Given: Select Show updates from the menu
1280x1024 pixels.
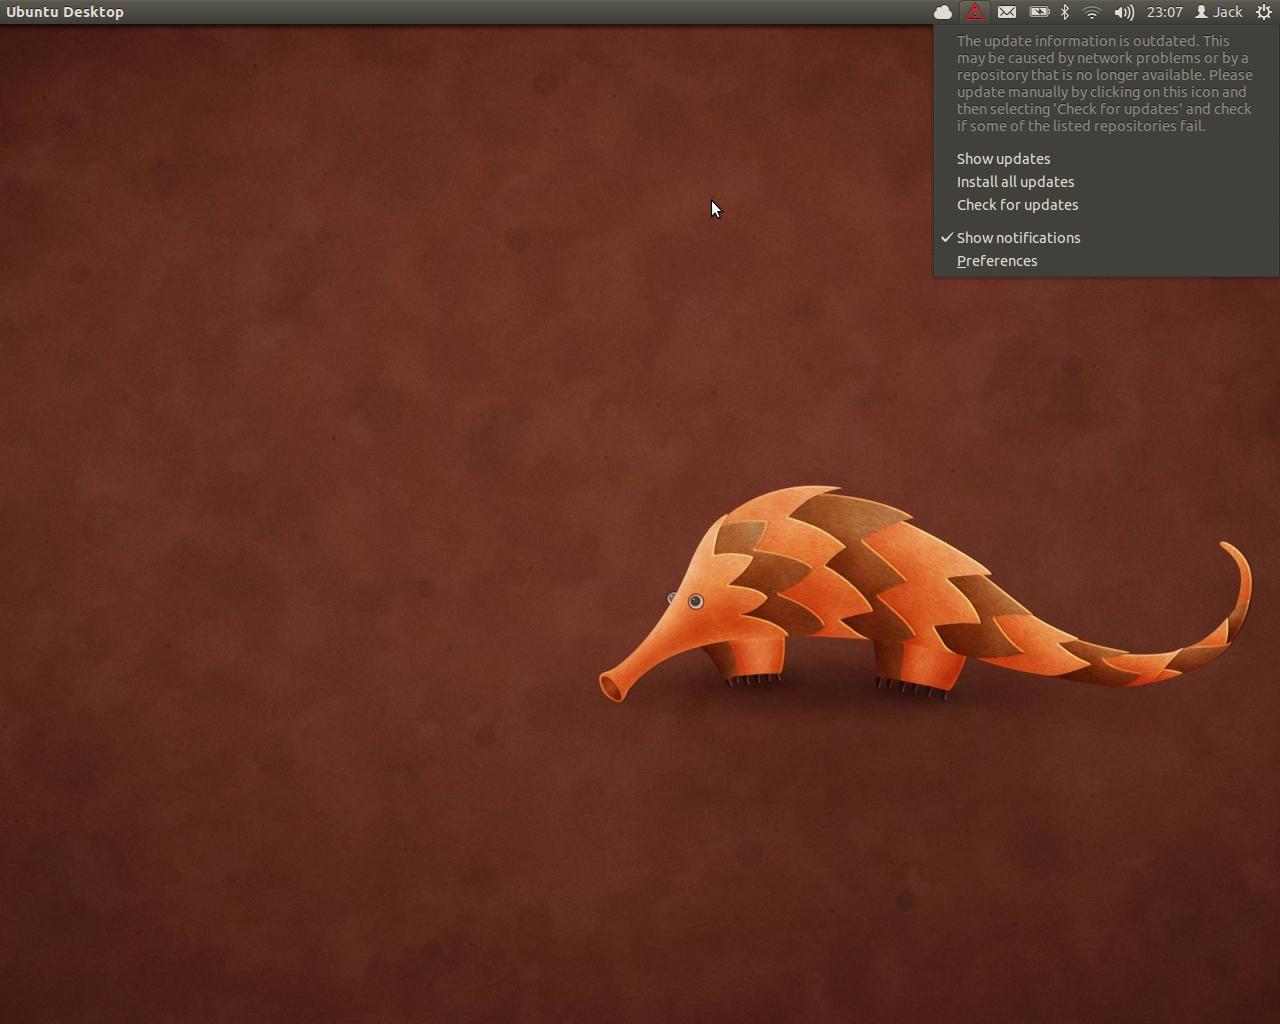Looking at the screenshot, I should (x=1106, y=159).
